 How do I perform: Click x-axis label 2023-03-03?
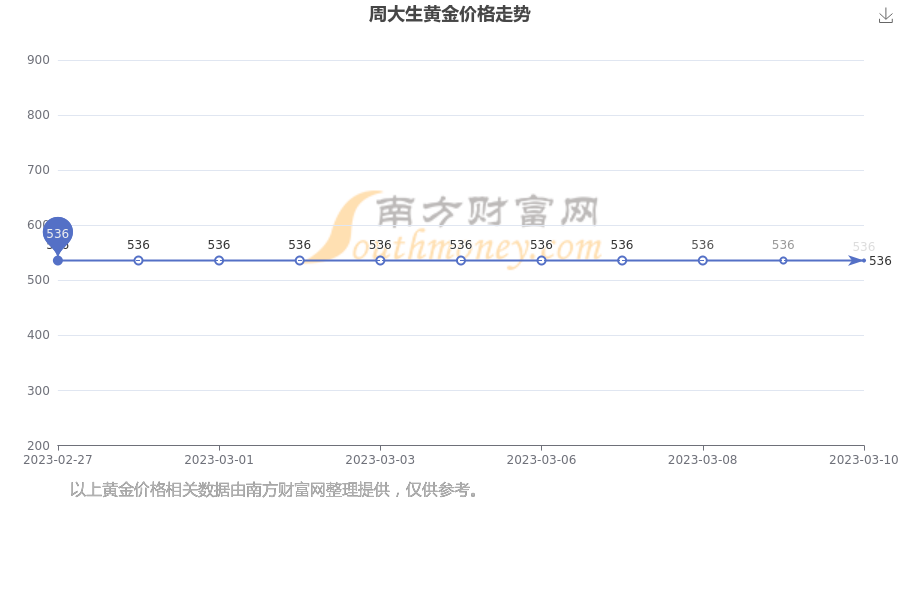380,460
